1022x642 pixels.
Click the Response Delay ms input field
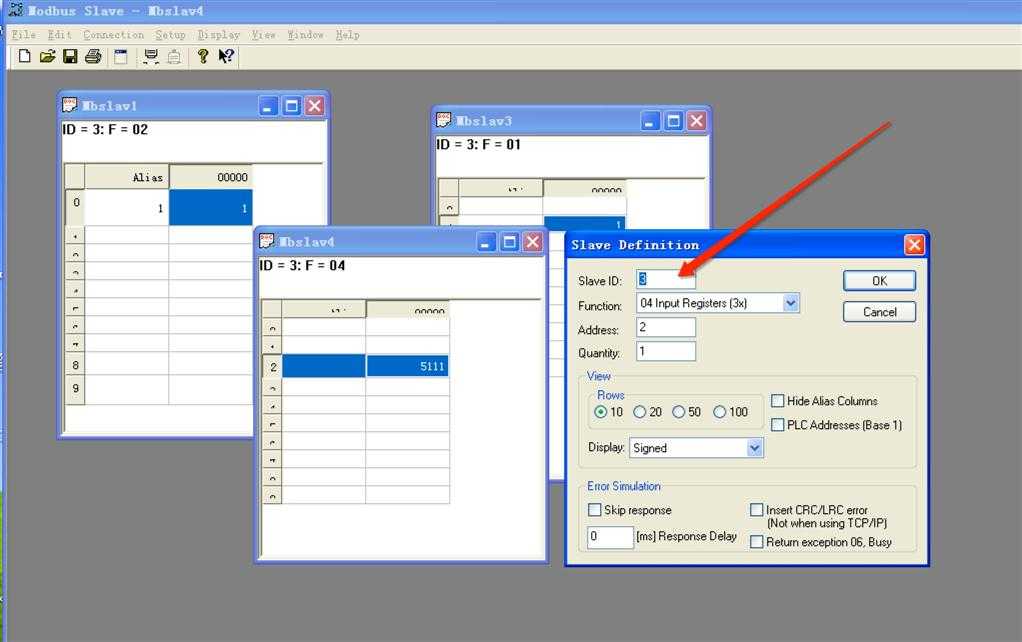click(610, 536)
